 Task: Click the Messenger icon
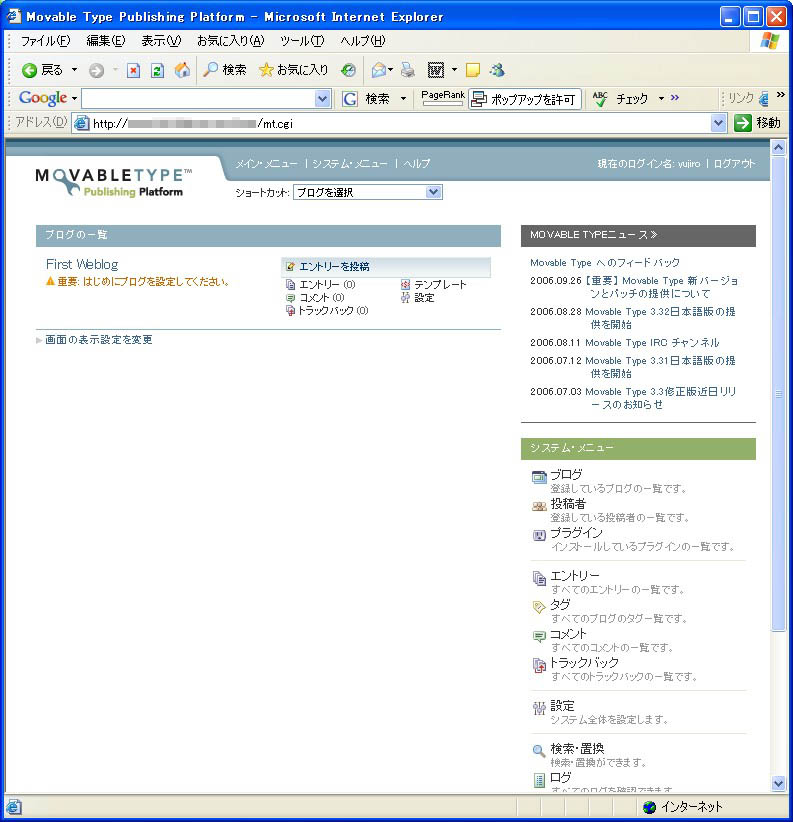(497, 70)
